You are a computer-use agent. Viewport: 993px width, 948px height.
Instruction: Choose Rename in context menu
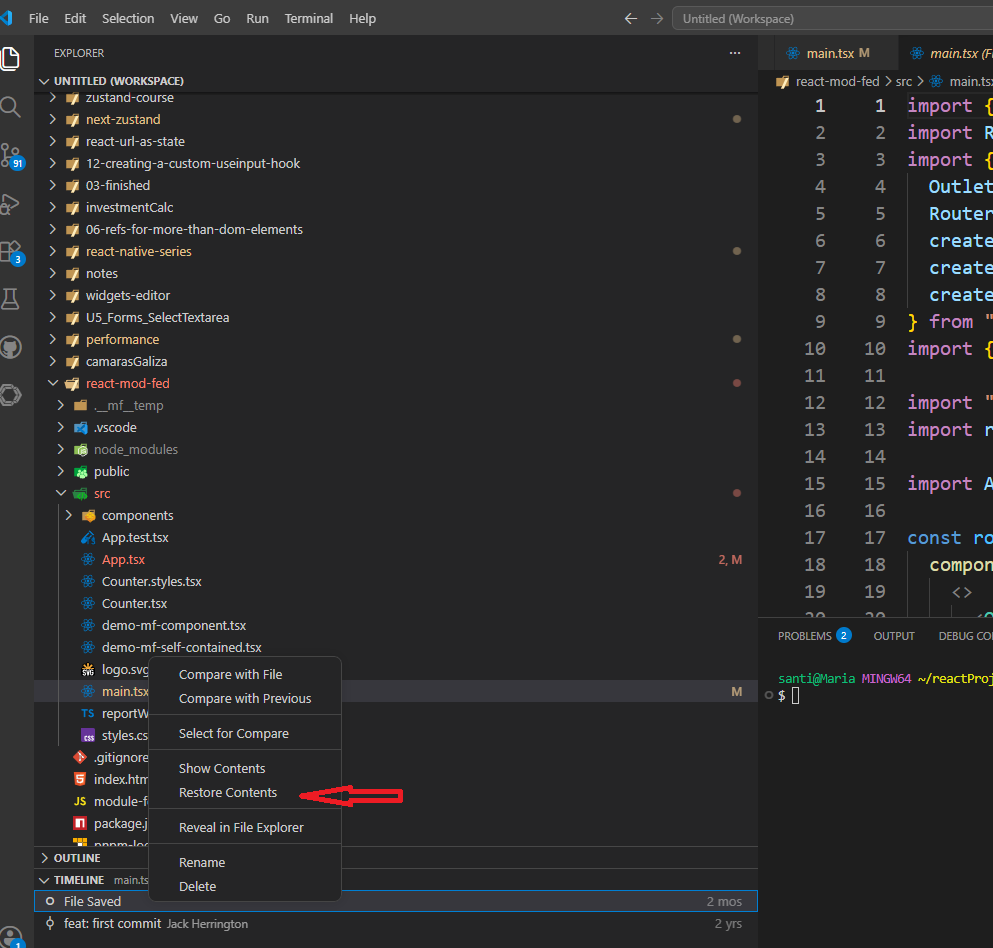(244, 863)
